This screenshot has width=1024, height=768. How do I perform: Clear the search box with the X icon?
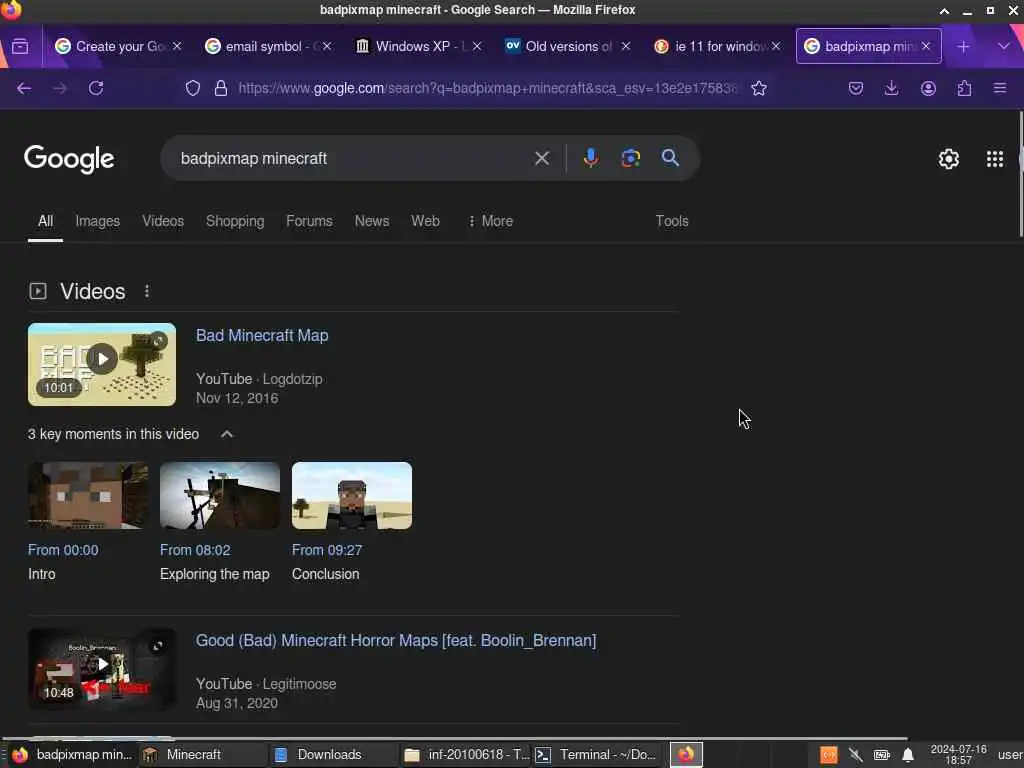tap(541, 158)
